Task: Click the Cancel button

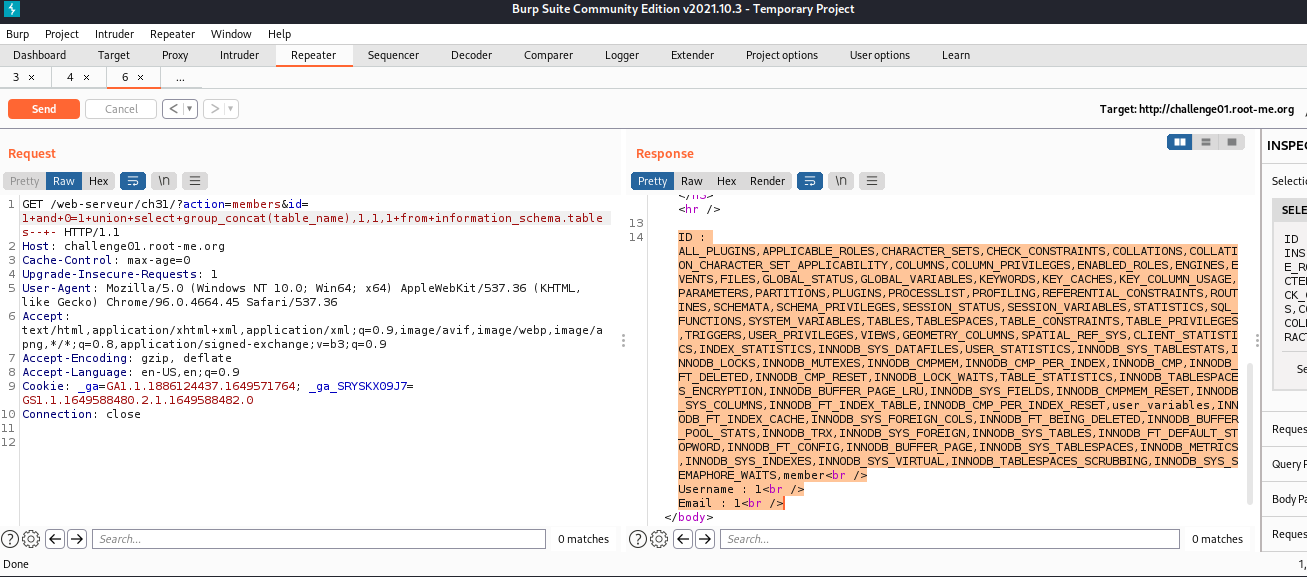Action: (121, 109)
